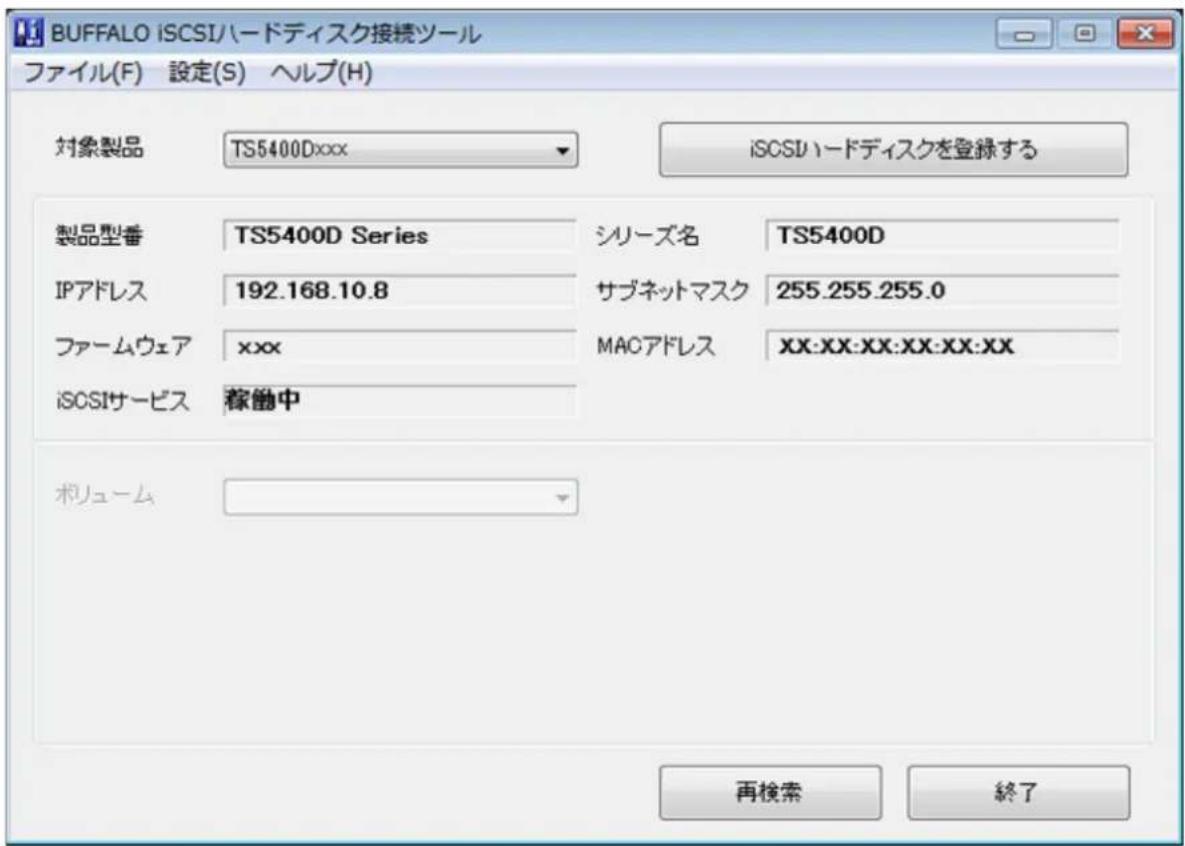Click the iSCSIハードディスクを登録する button
This screenshot has height=846, width=1185.
coord(893,150)
